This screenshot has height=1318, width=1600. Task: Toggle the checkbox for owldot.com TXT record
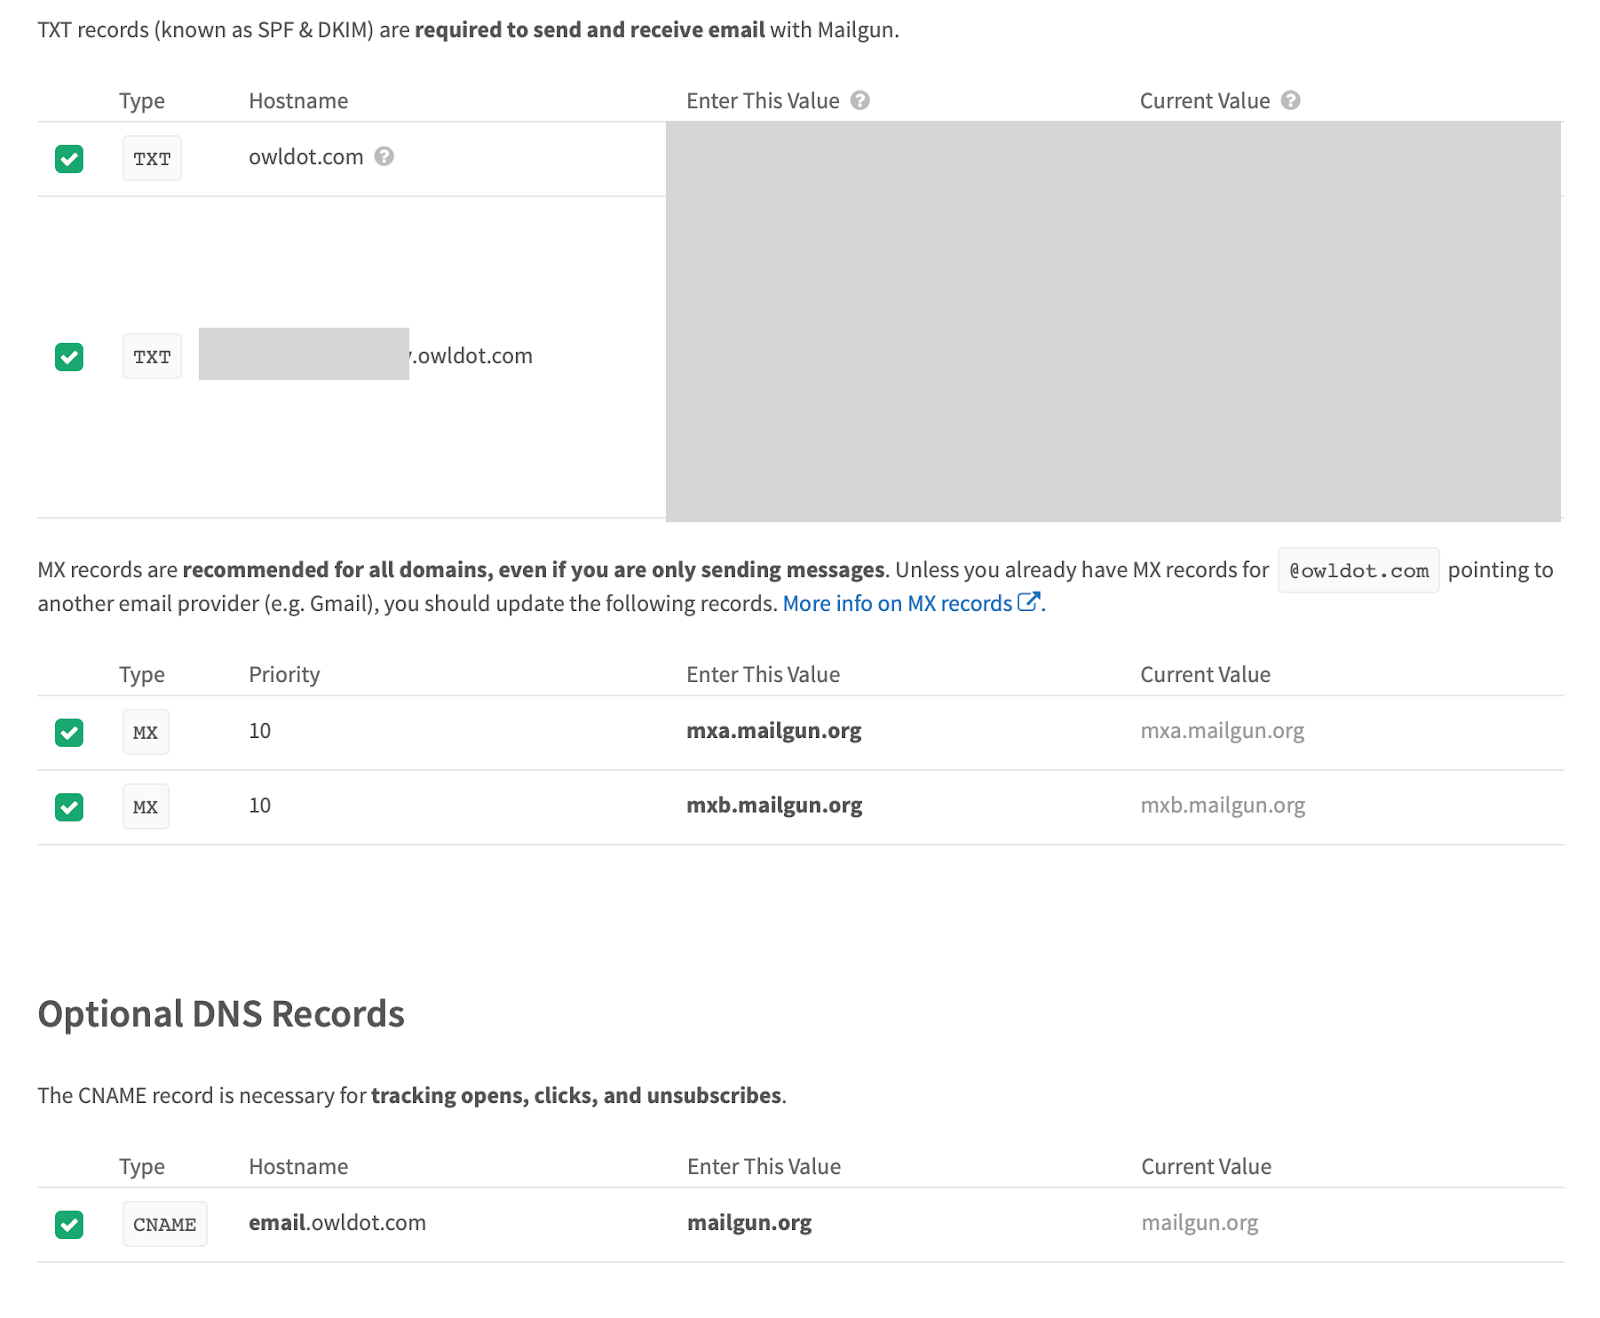[69, 158]
